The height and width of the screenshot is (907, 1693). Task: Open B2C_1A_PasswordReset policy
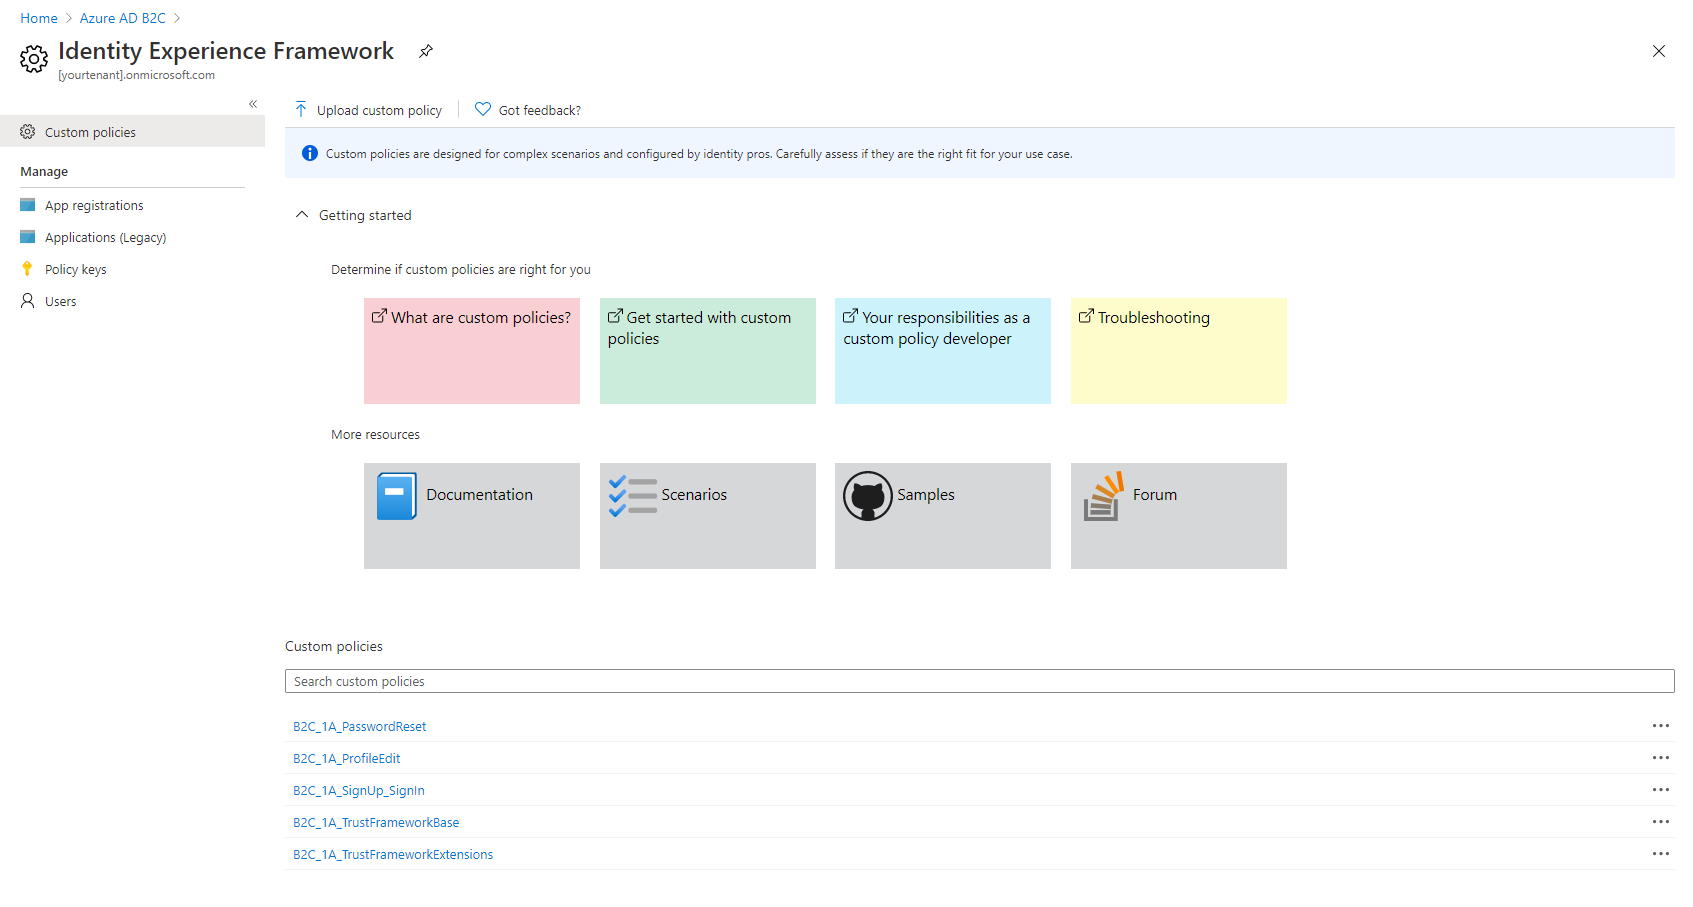coord(359,726)
